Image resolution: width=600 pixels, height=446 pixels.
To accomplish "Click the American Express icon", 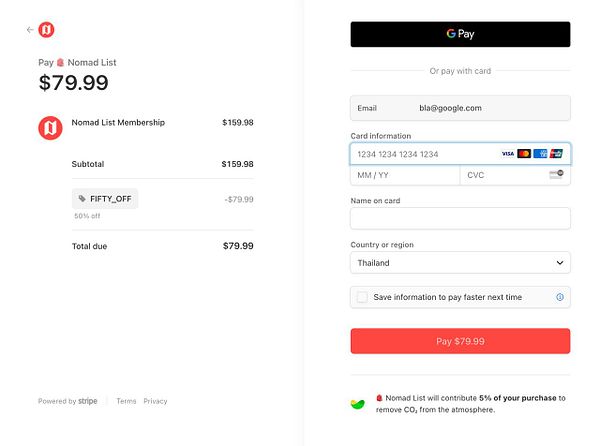I will (540, 154).
